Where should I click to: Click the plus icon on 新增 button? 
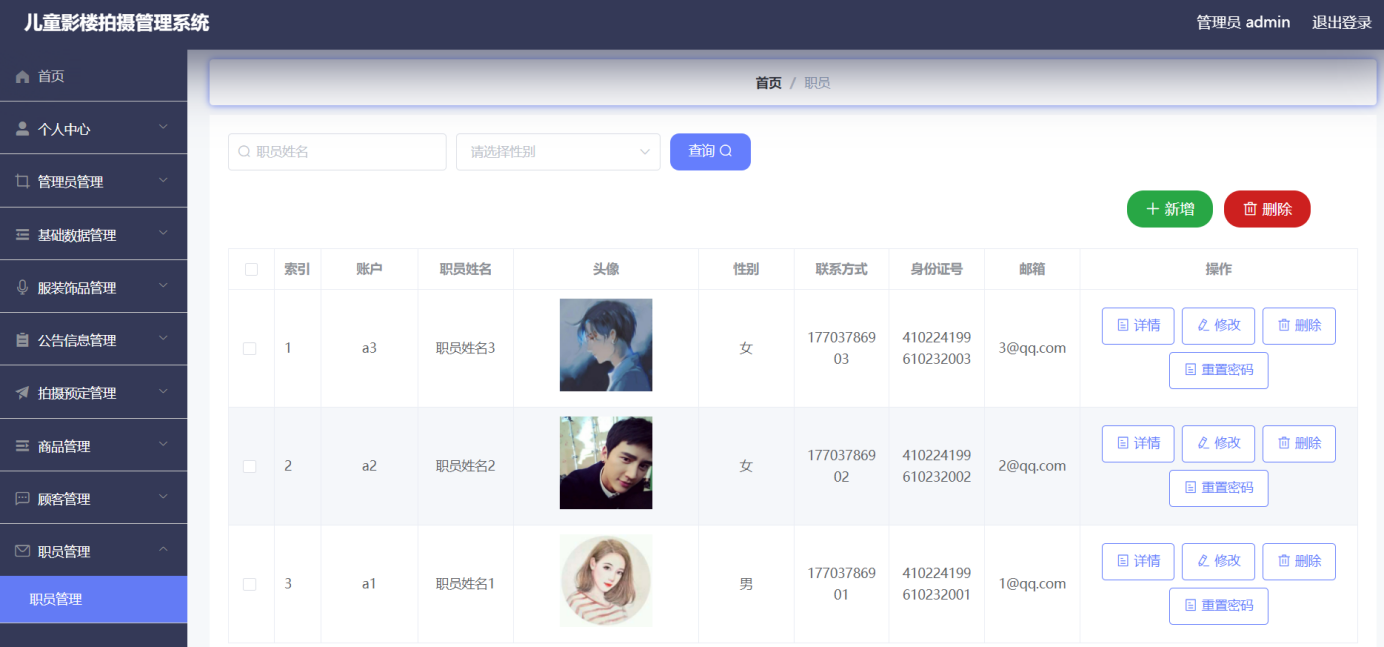[1152, 209]
